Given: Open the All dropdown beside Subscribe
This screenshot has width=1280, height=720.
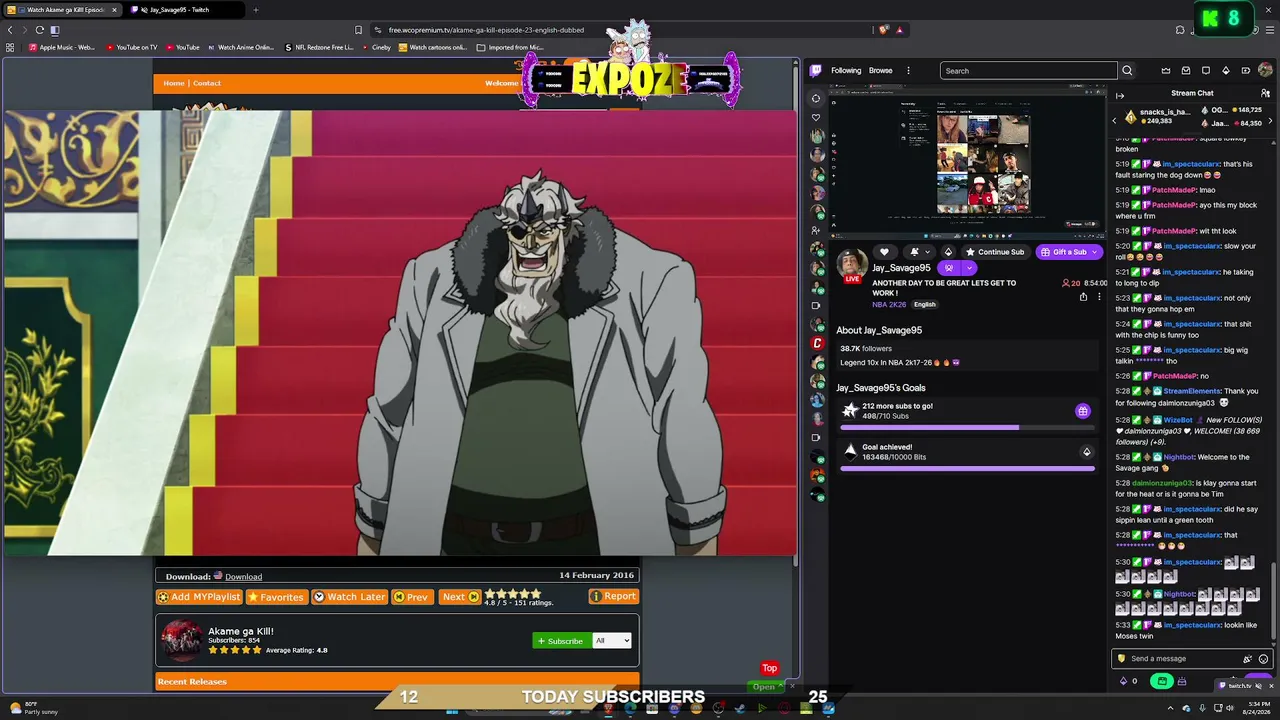Looking at the screenshot, I should tap(612, 641).
